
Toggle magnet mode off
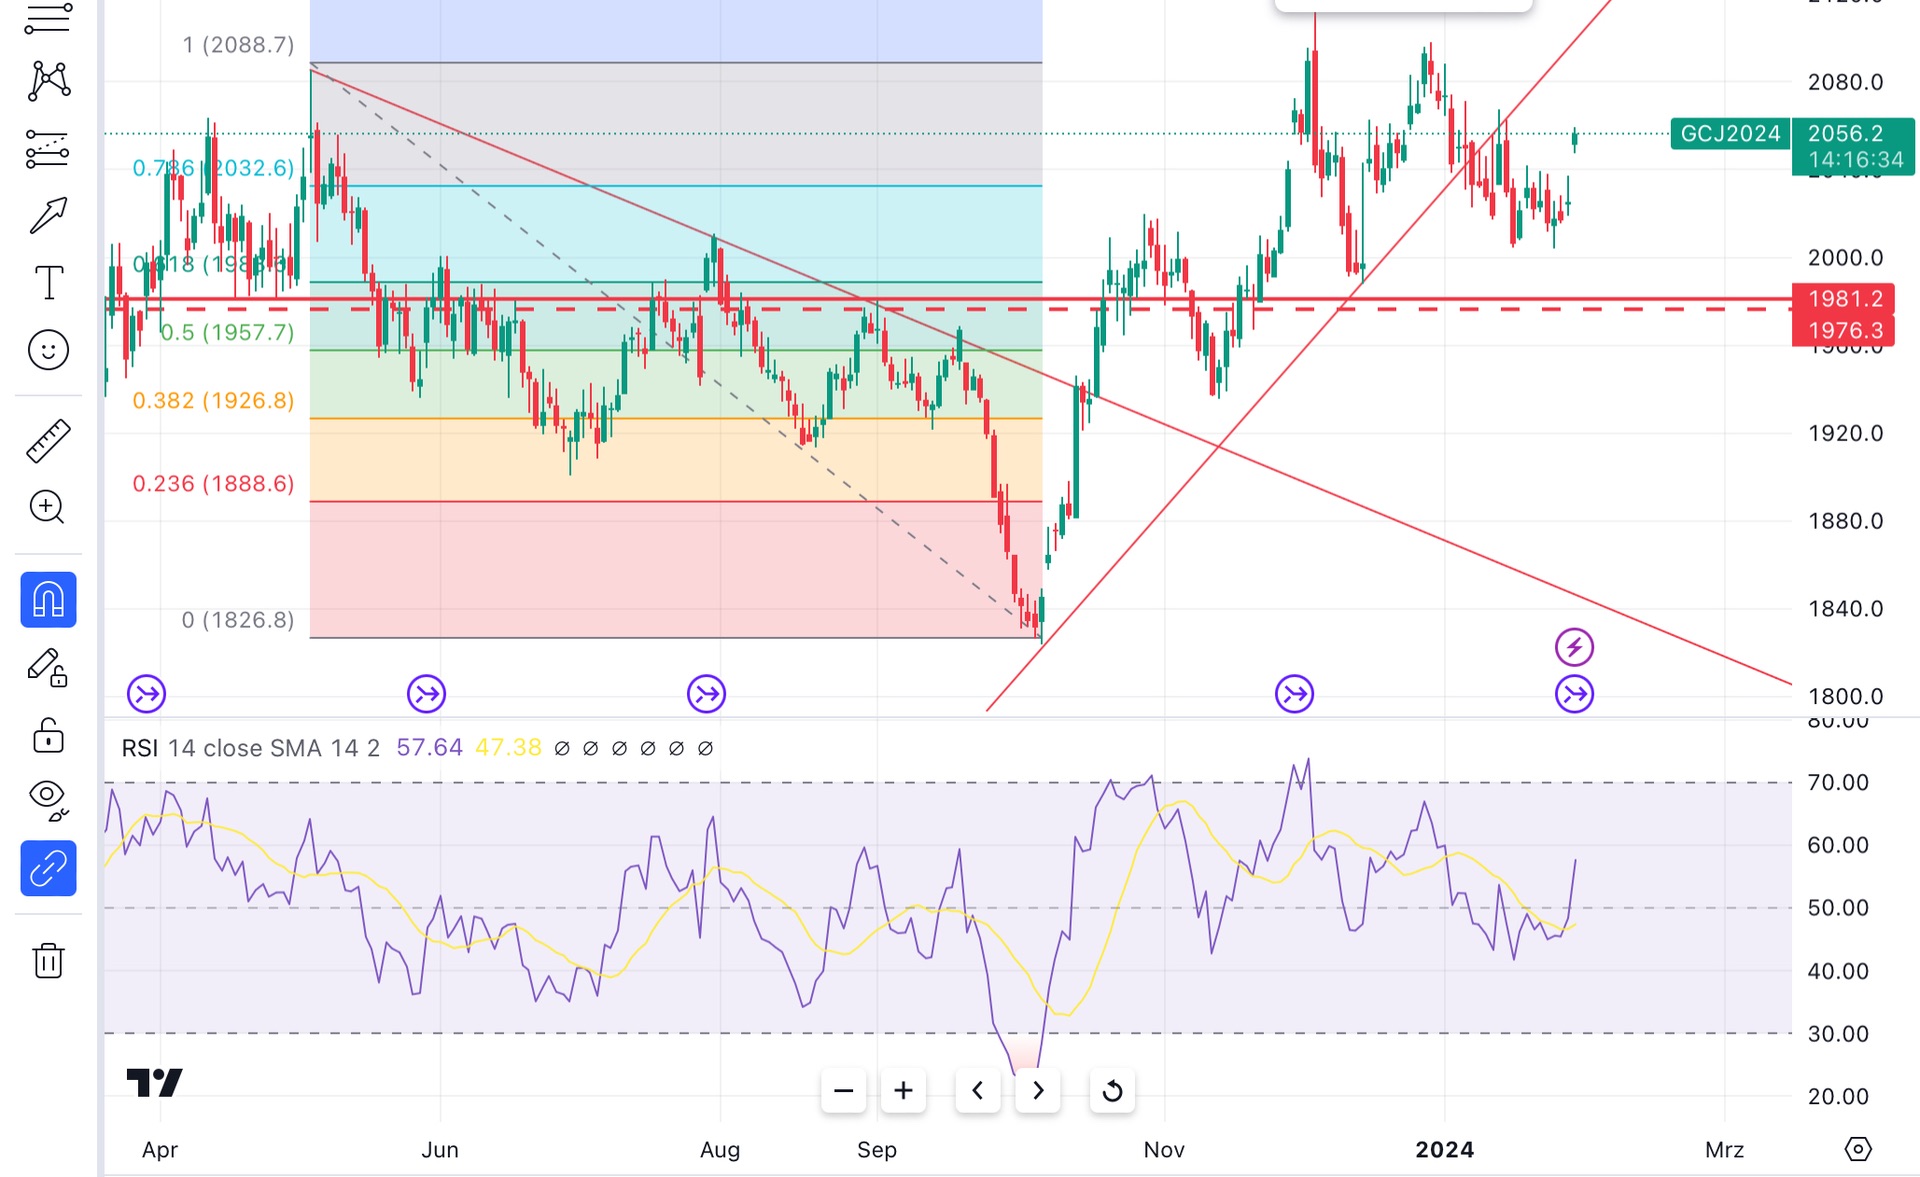[x=48, y=600]
